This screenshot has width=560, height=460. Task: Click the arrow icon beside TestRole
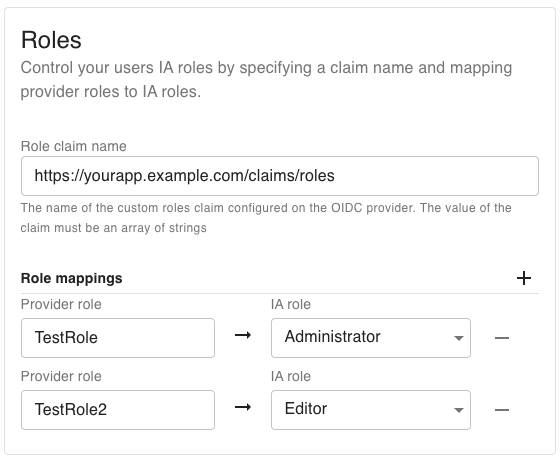tap(243, 335)
